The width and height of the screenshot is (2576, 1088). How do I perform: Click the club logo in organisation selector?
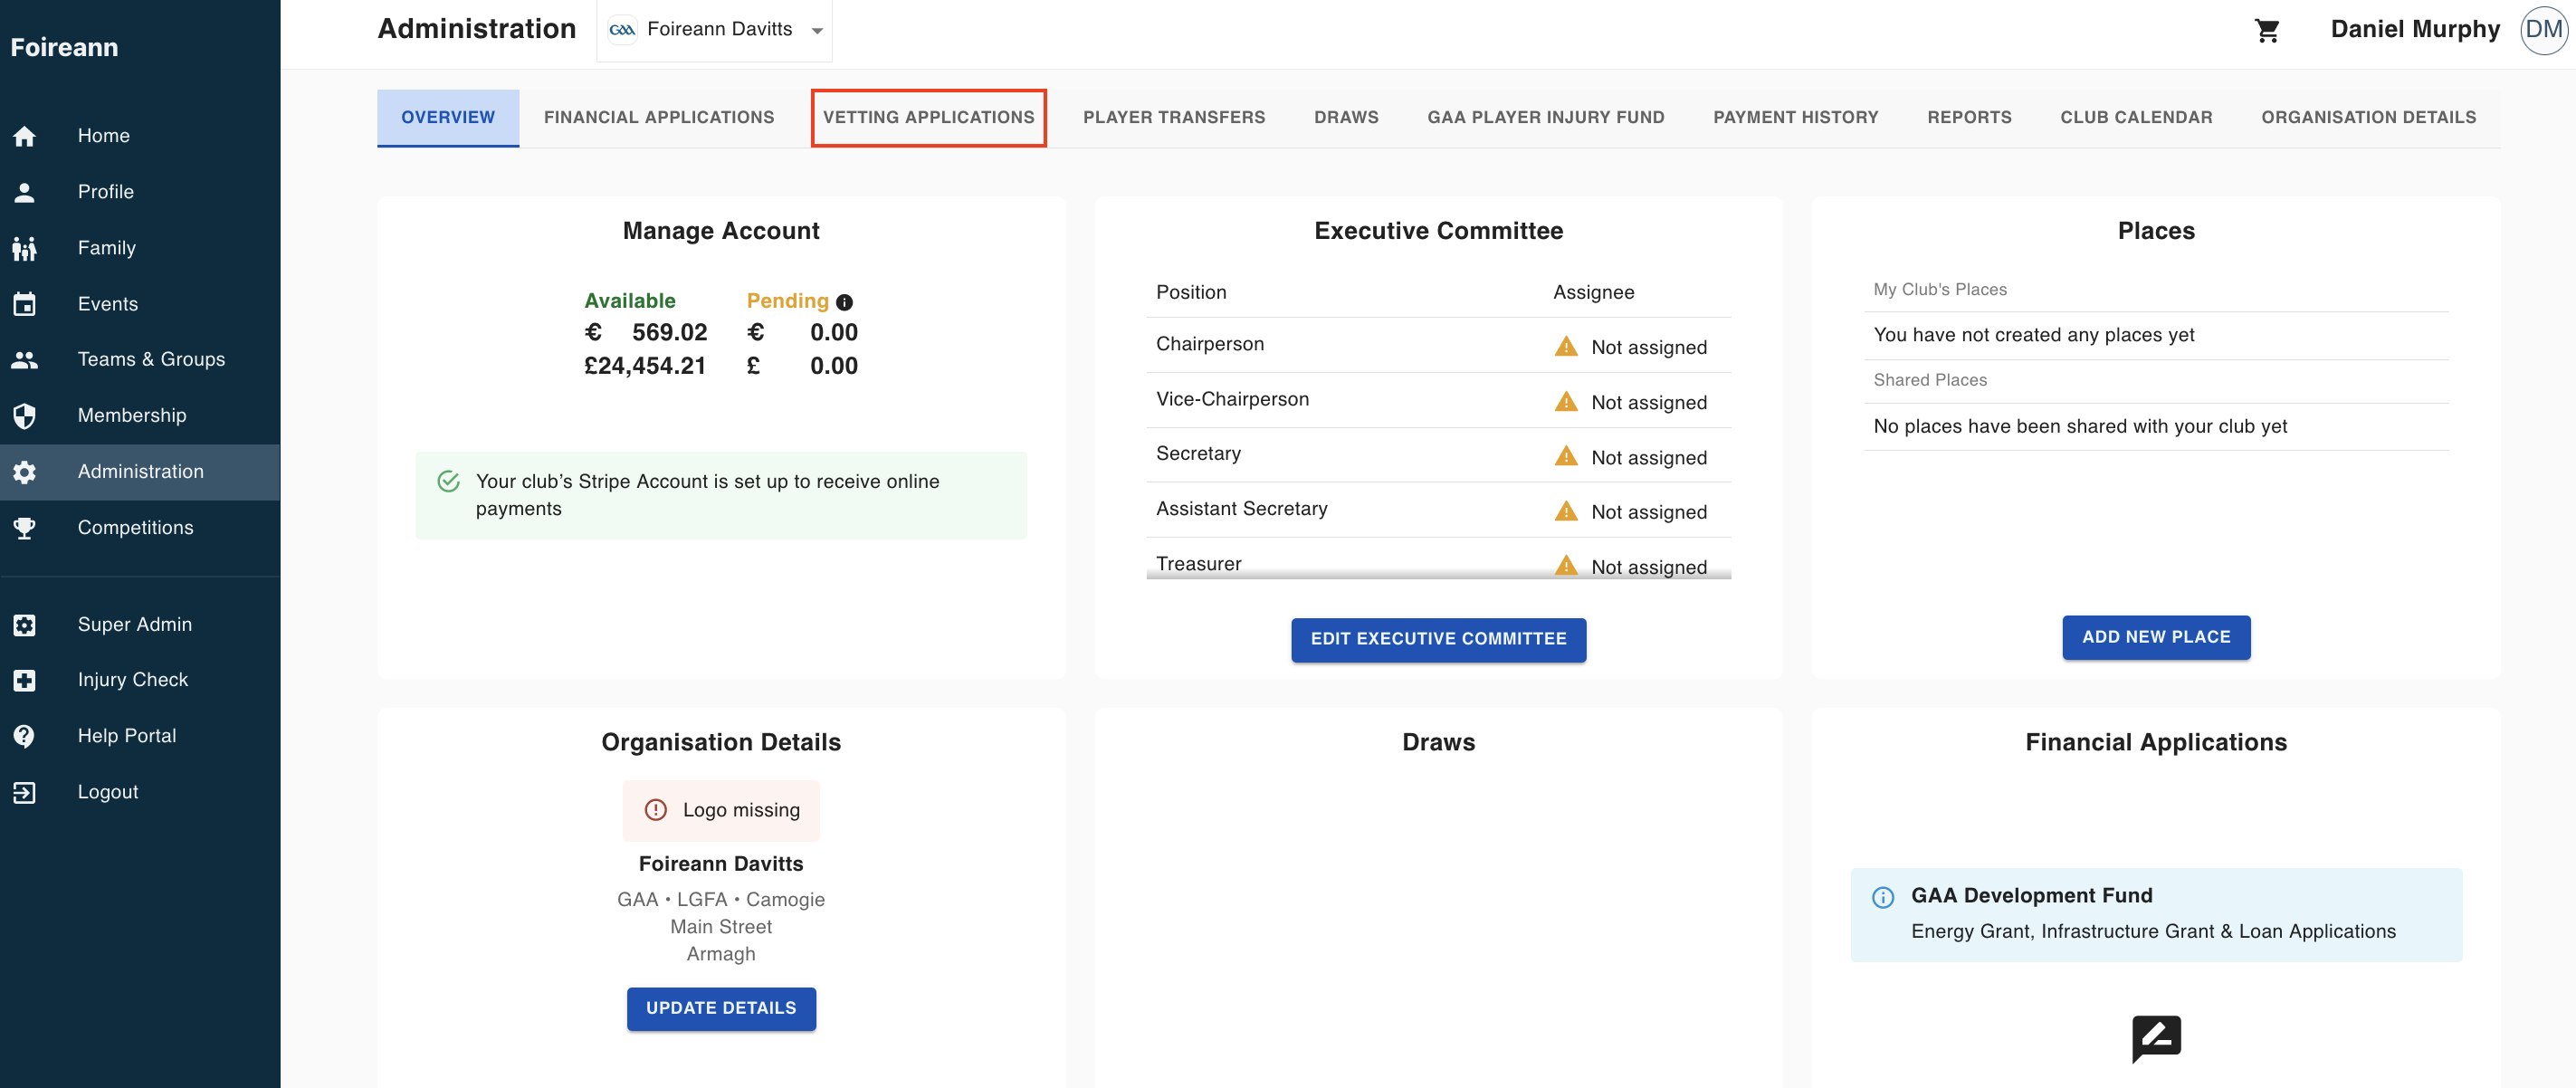point(622,30)
